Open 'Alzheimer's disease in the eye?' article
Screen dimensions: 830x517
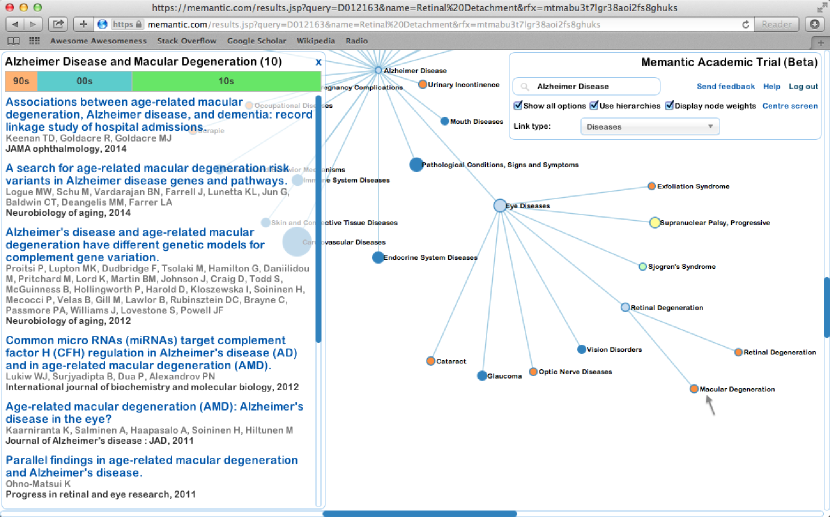pos(155,413)
